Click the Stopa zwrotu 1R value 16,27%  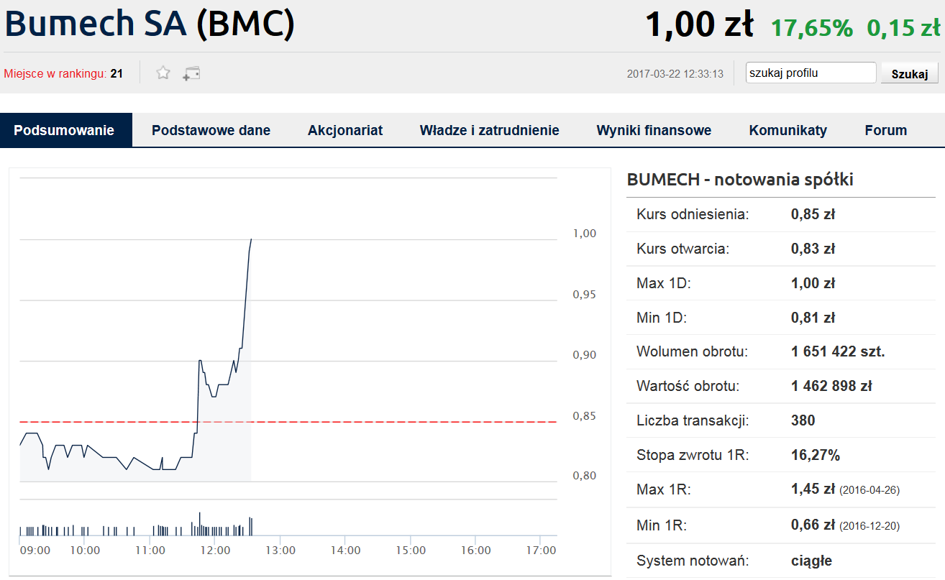pyautogui.click(x=815, y=455)
